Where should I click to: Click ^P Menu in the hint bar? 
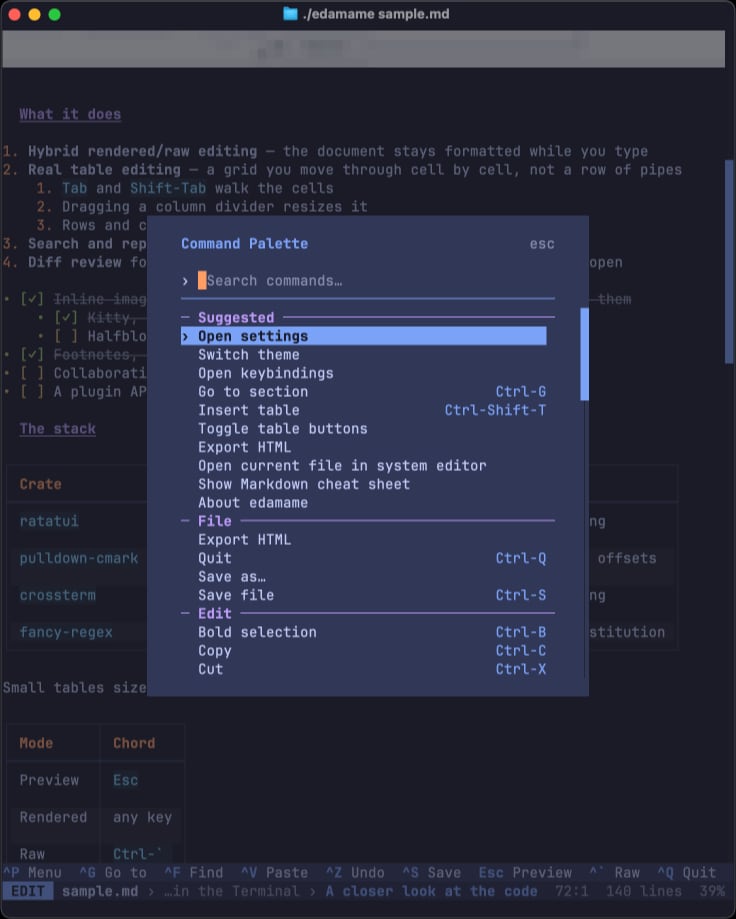click(32, 873)
